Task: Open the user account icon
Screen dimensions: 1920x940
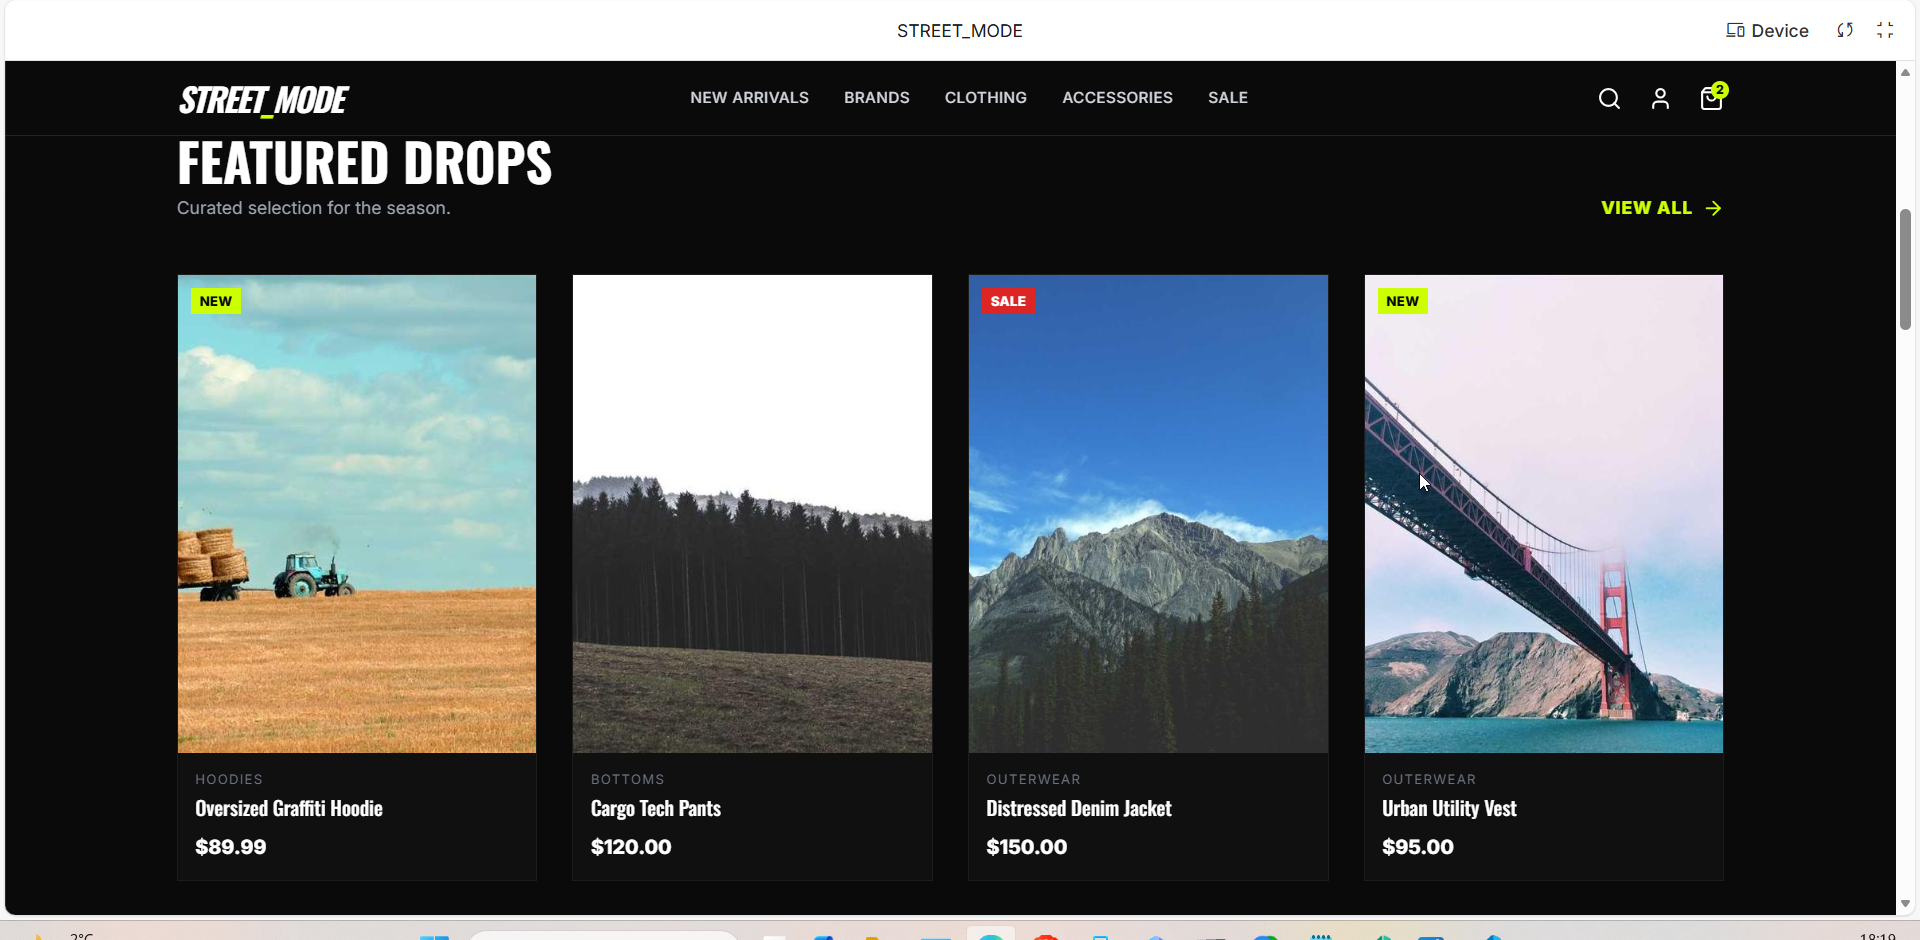Action: pyautogui.click(x=1660, y=98)
